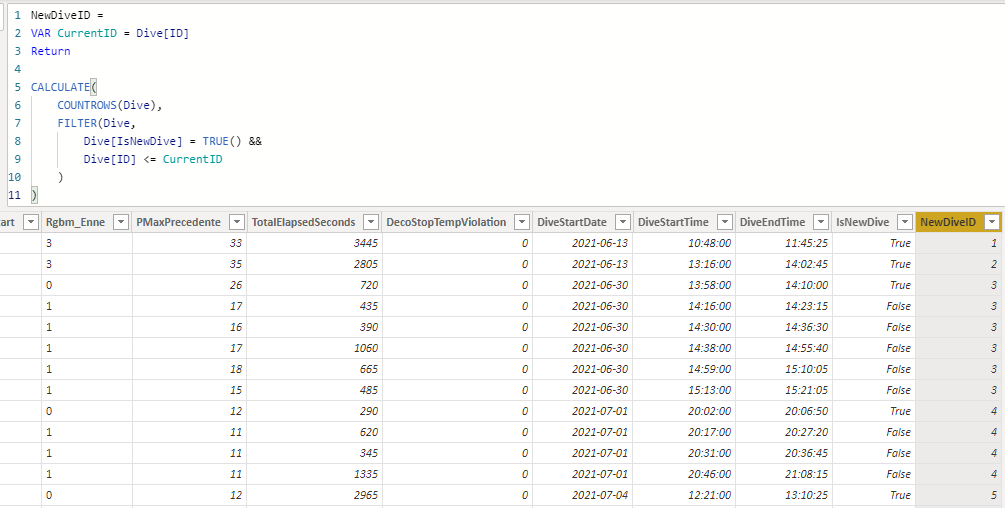Select the DiveStartDate column header

click(572, 222)
